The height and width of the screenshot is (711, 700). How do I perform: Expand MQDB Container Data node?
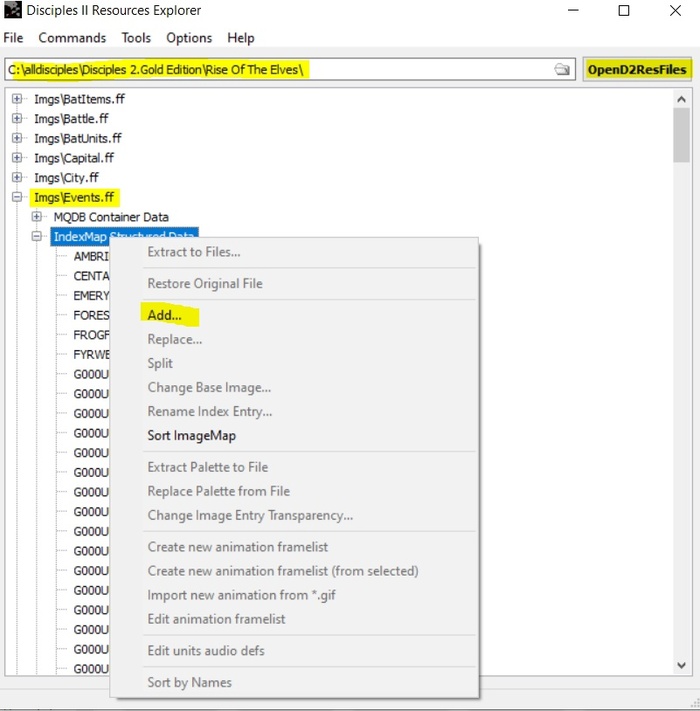(x=37, y=217)
